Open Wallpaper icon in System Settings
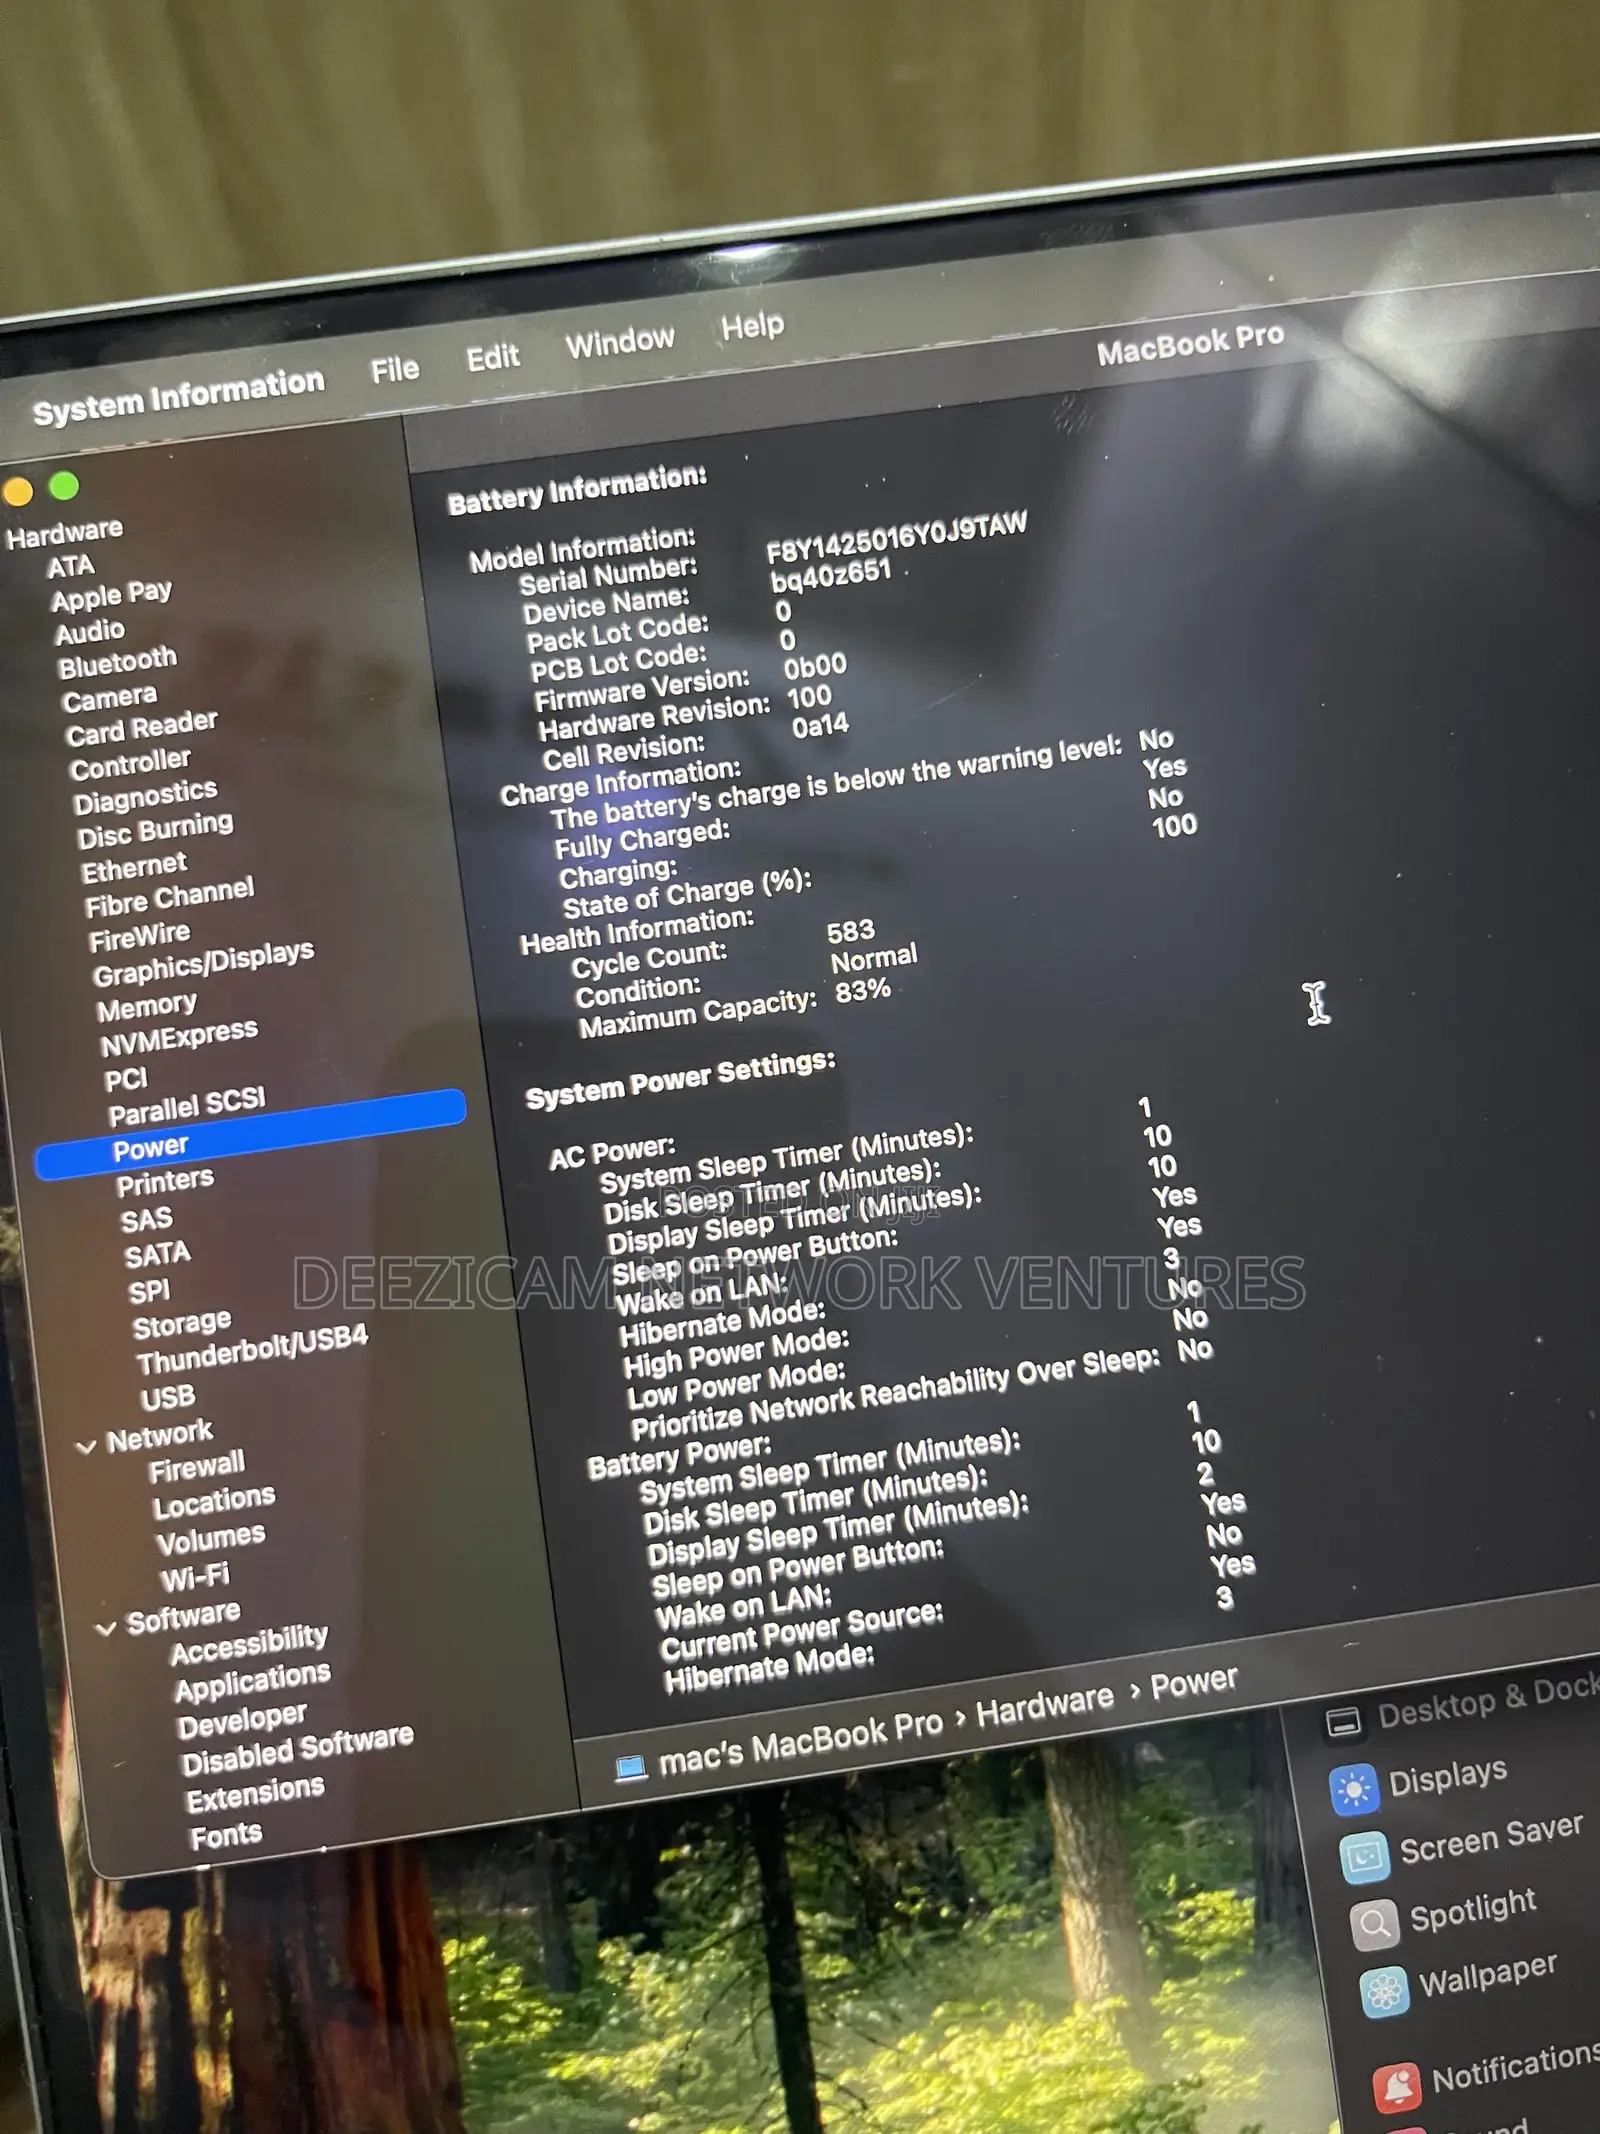The image size is (1600, 2134). [1385, 1992]
